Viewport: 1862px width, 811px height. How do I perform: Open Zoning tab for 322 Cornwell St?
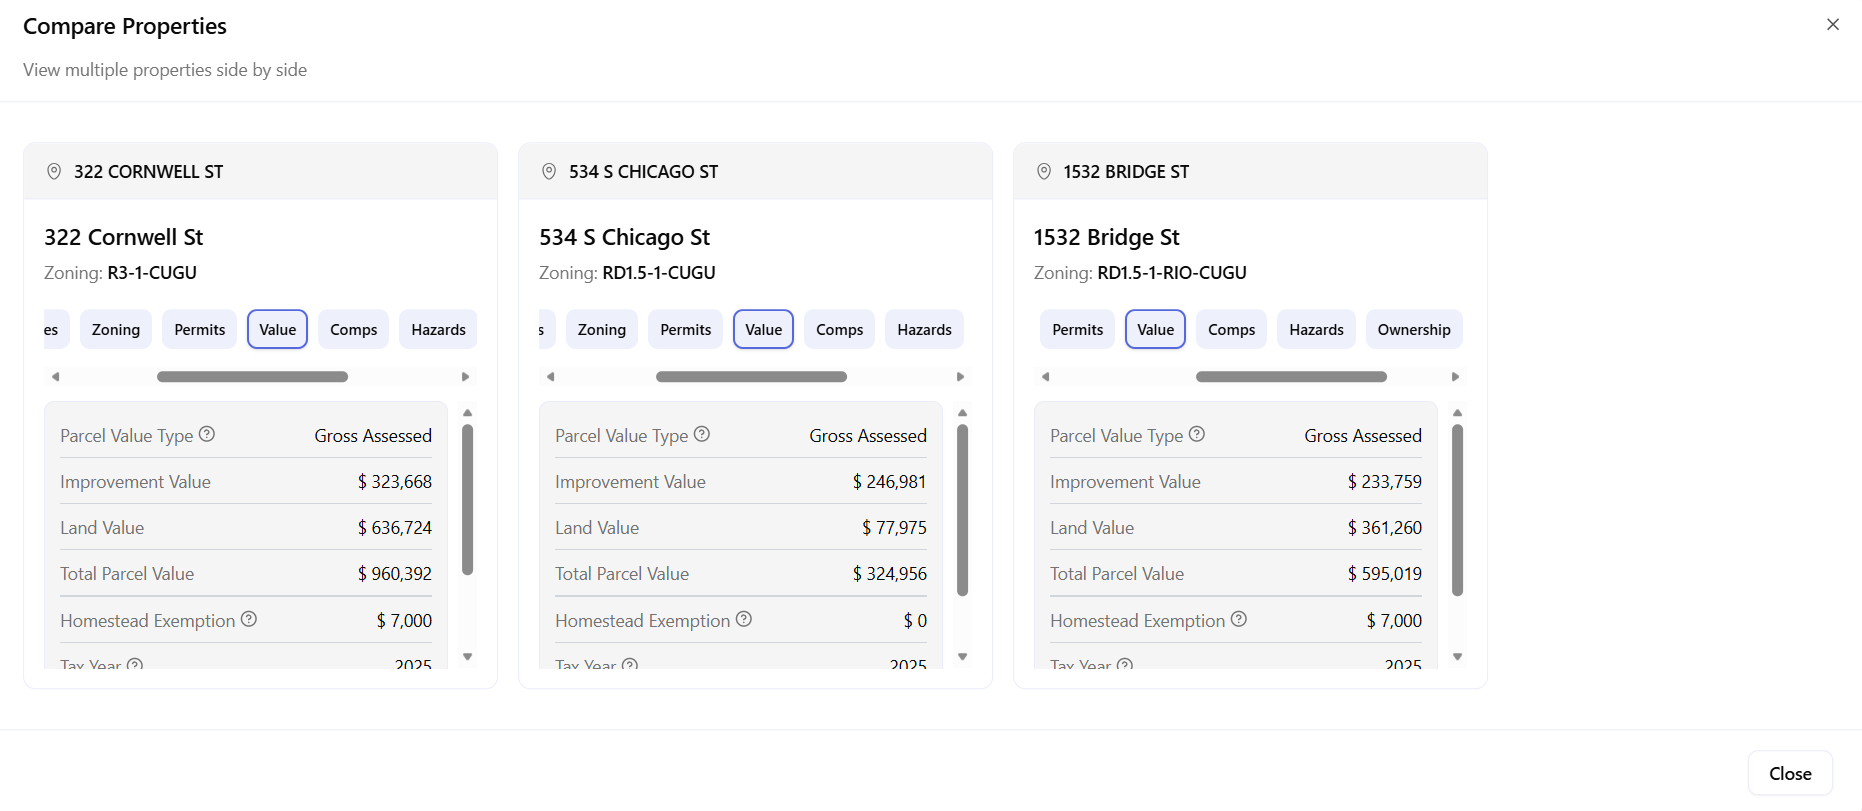[x=116, y=329]
